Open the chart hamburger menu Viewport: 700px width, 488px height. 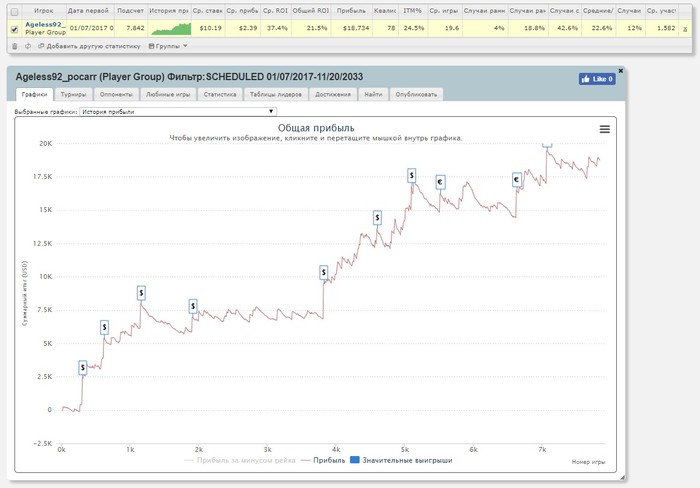click(x=604, y=129)
